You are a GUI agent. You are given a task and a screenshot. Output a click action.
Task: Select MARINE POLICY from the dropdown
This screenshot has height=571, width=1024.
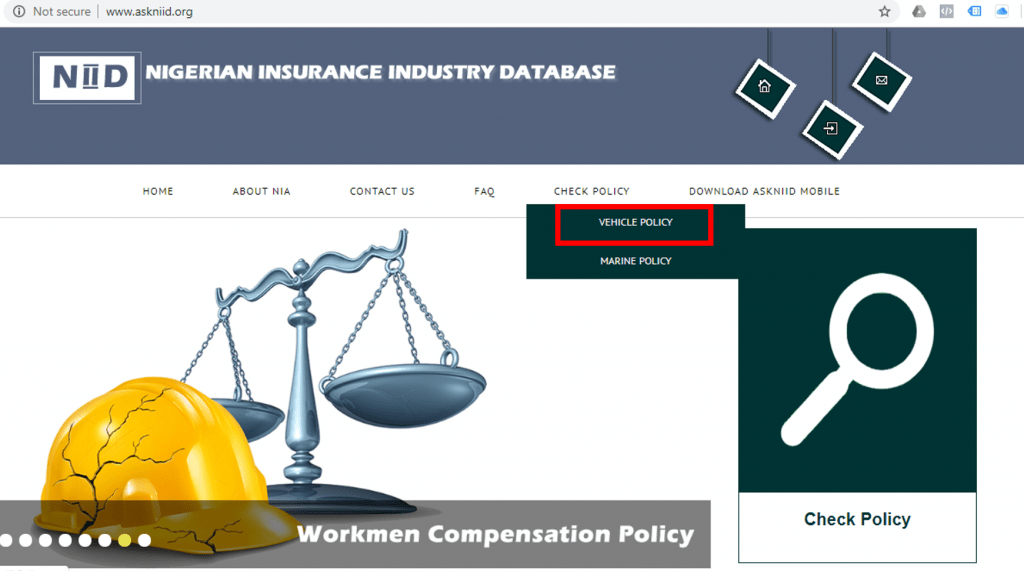coord(635,261)
